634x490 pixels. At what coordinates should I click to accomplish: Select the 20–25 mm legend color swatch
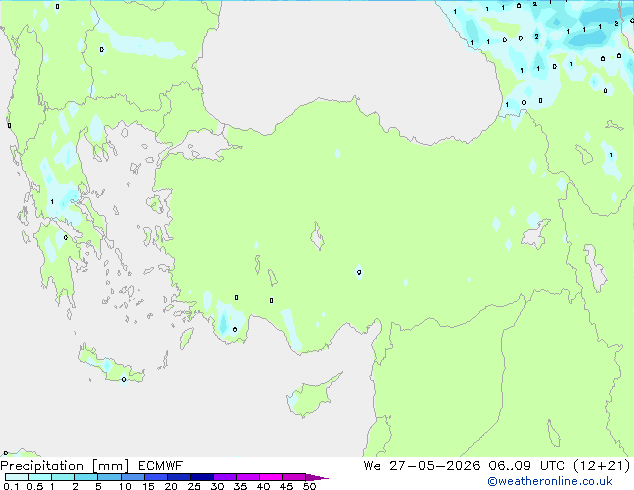178,477
